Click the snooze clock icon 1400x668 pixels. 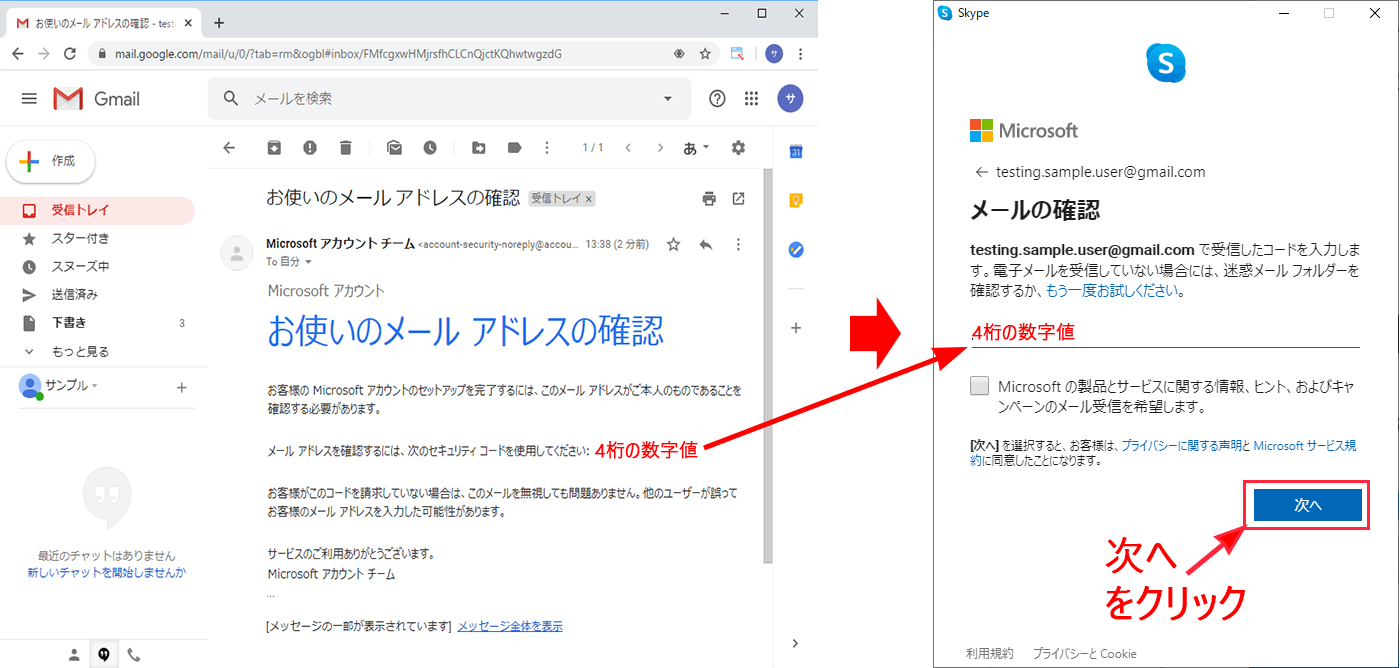[430, 148]
